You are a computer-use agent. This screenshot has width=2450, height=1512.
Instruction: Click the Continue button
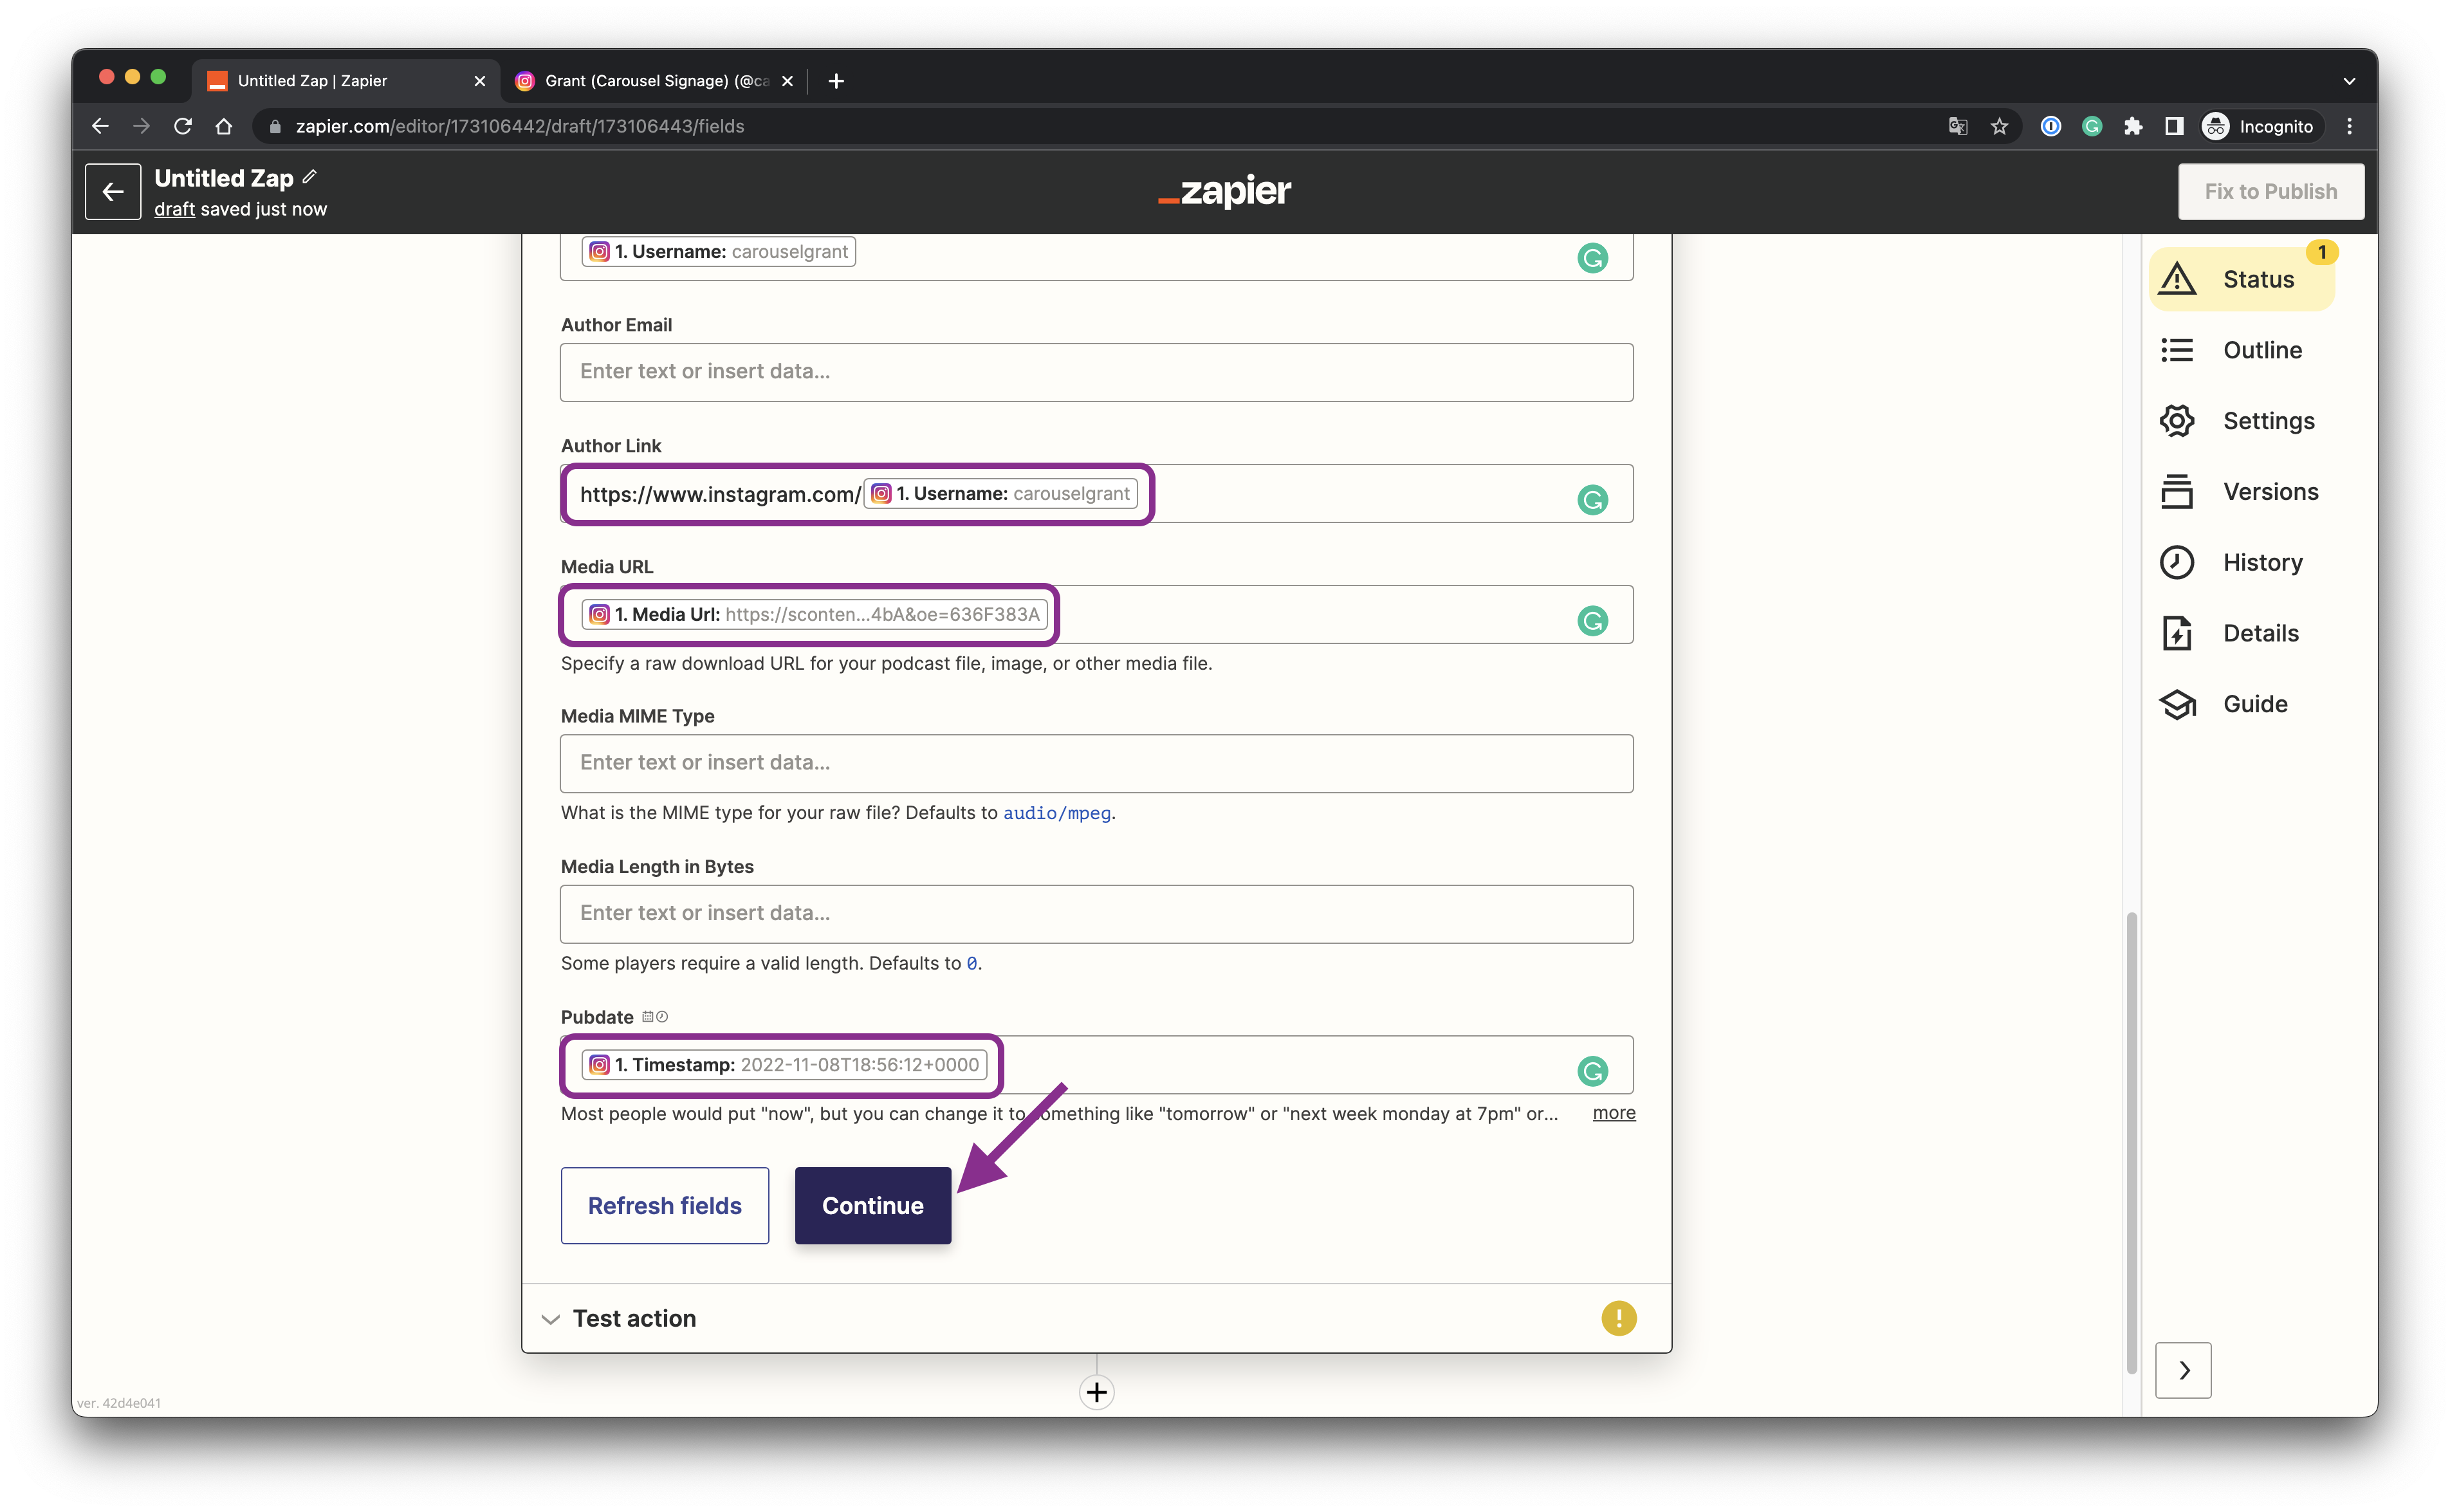(x=872, y=1205)
